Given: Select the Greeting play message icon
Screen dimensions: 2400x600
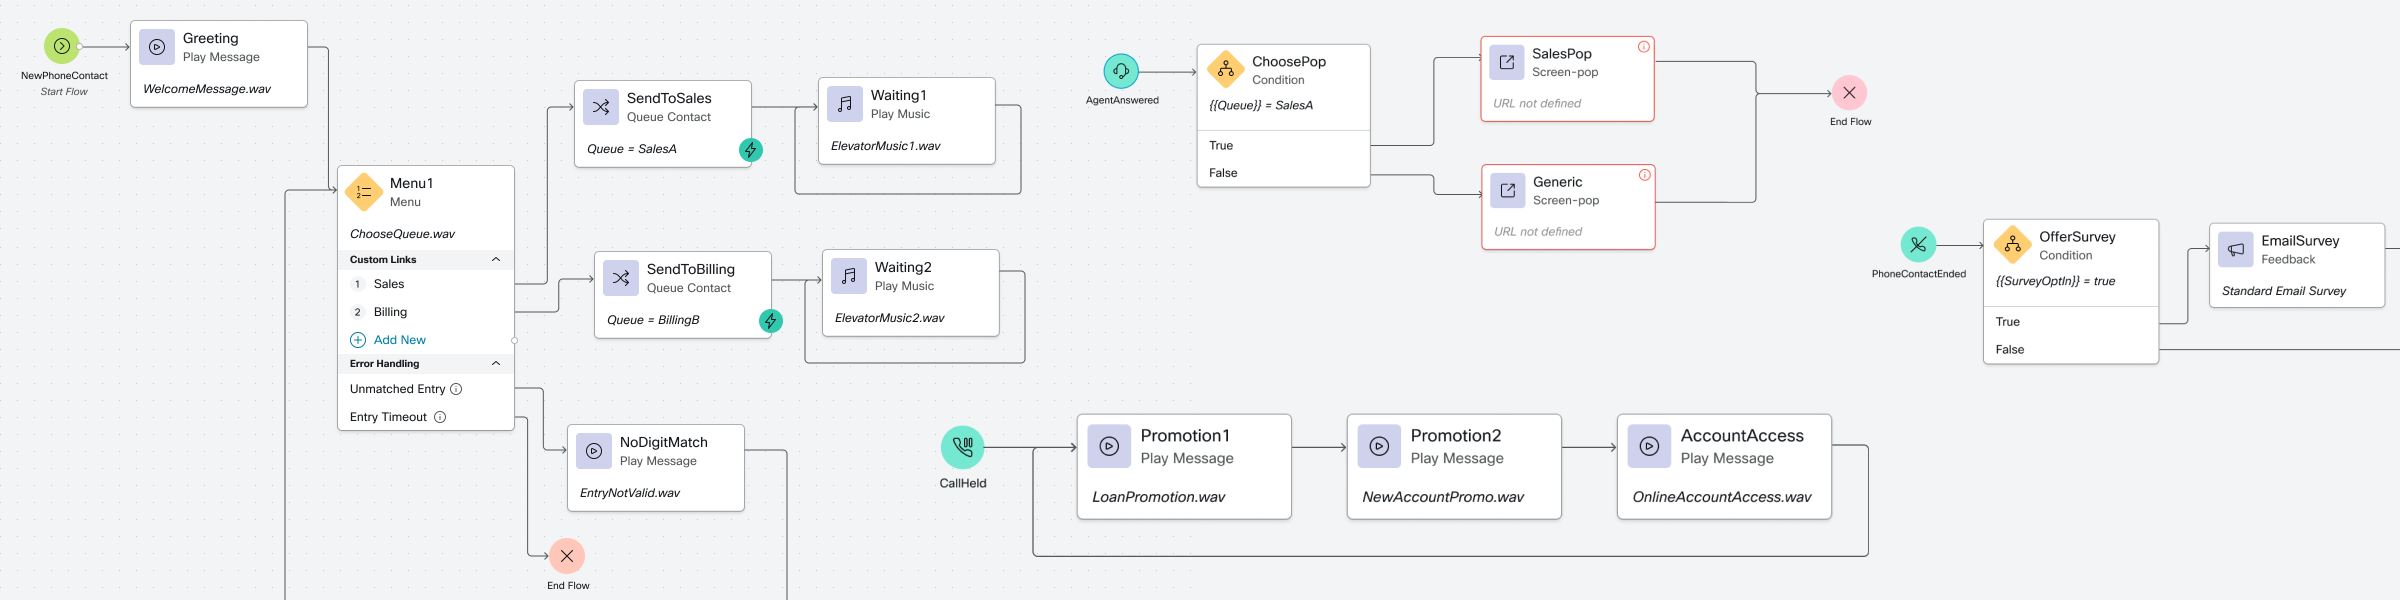Looking at the screenshot, I should 157,47.
